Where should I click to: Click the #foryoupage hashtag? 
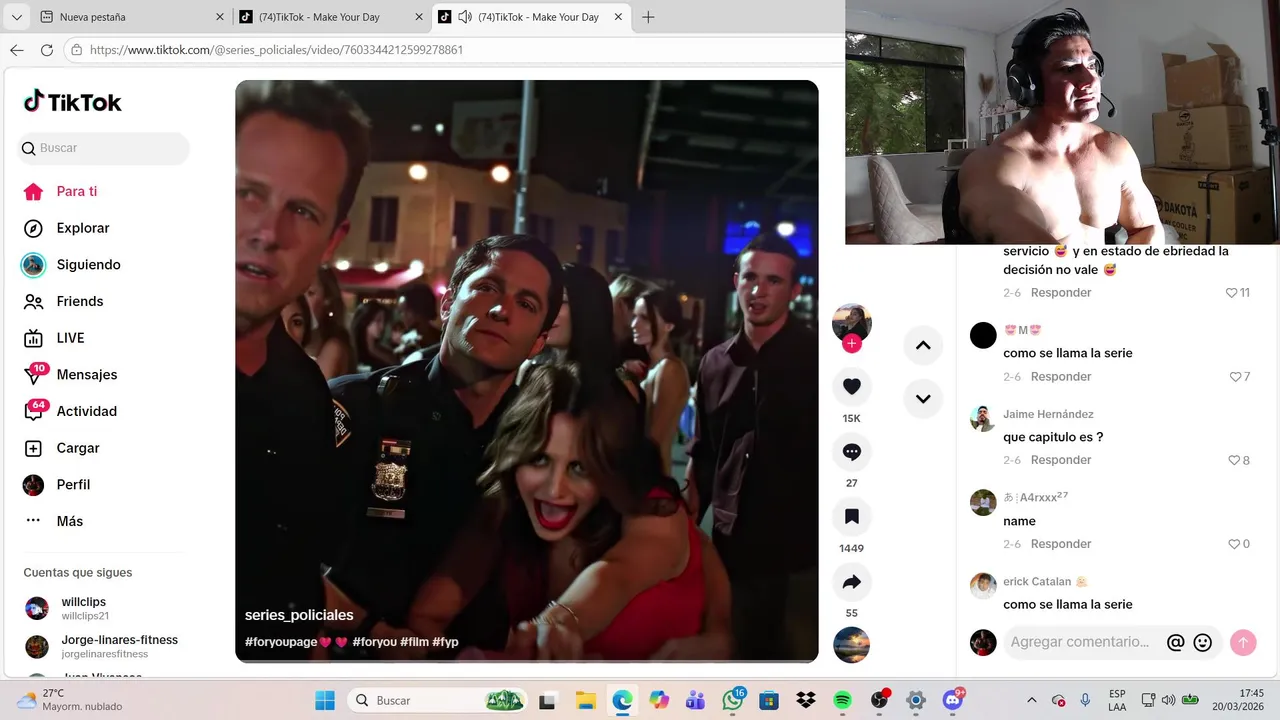click(x=281, y=642)
